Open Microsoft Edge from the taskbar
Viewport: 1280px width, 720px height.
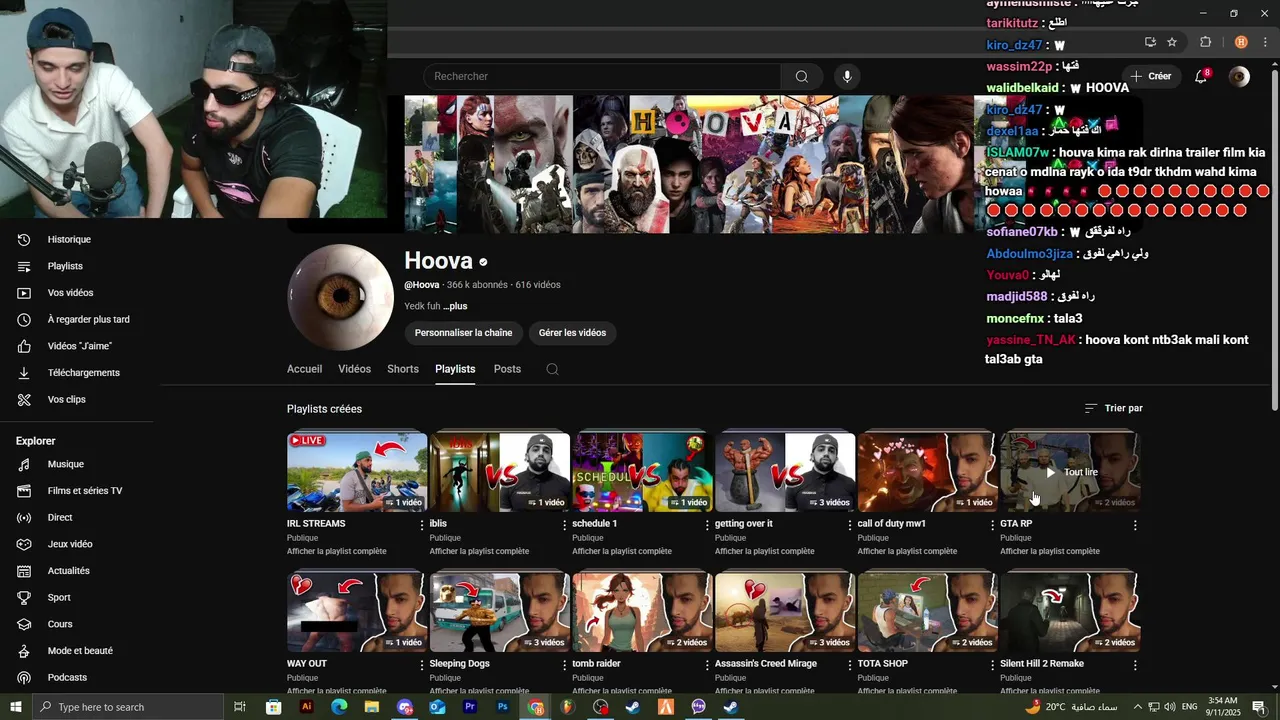click(339, 707)
